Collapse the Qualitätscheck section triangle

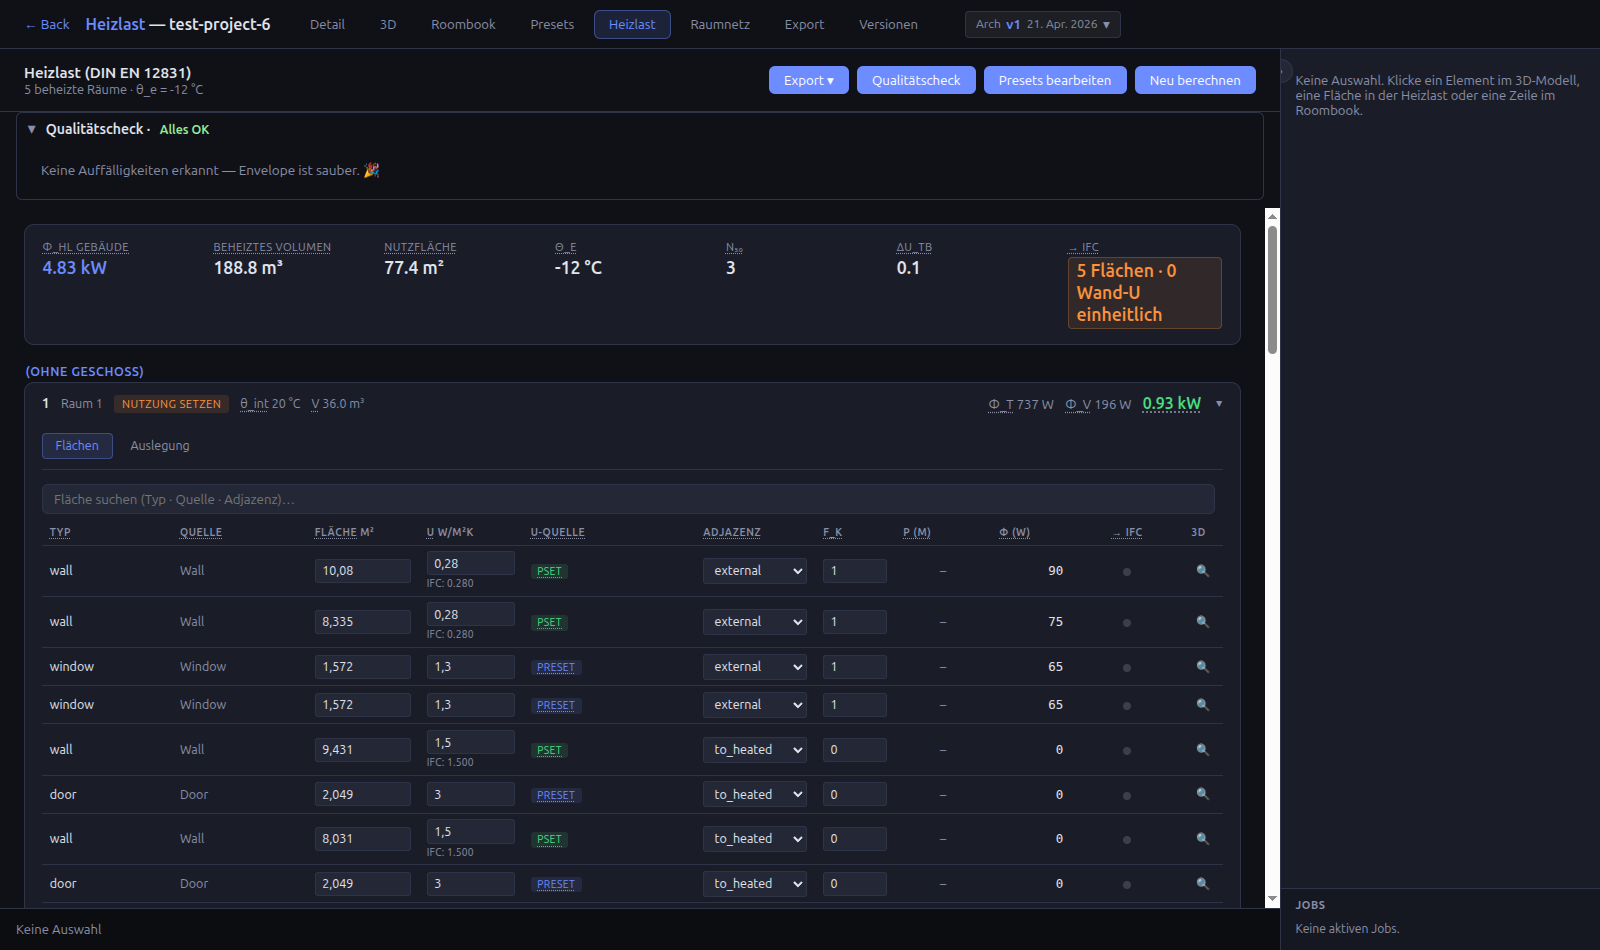click(x=32, y=129)
